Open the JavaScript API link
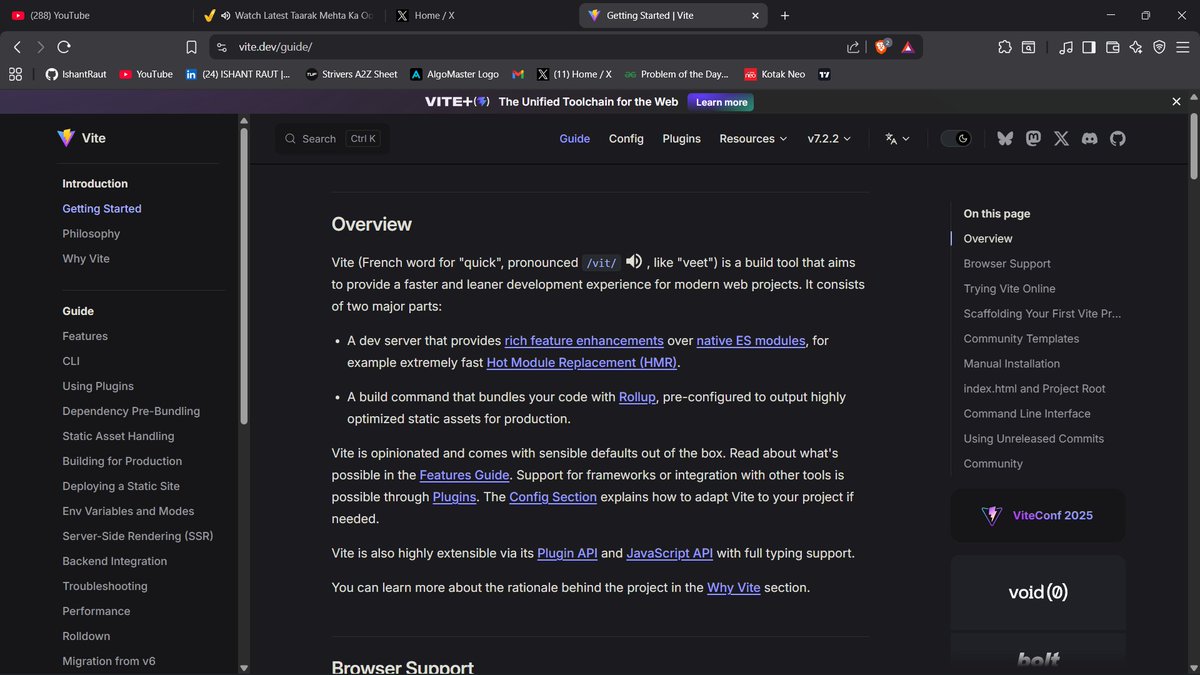1200x675 pixels. coord(670,553)
